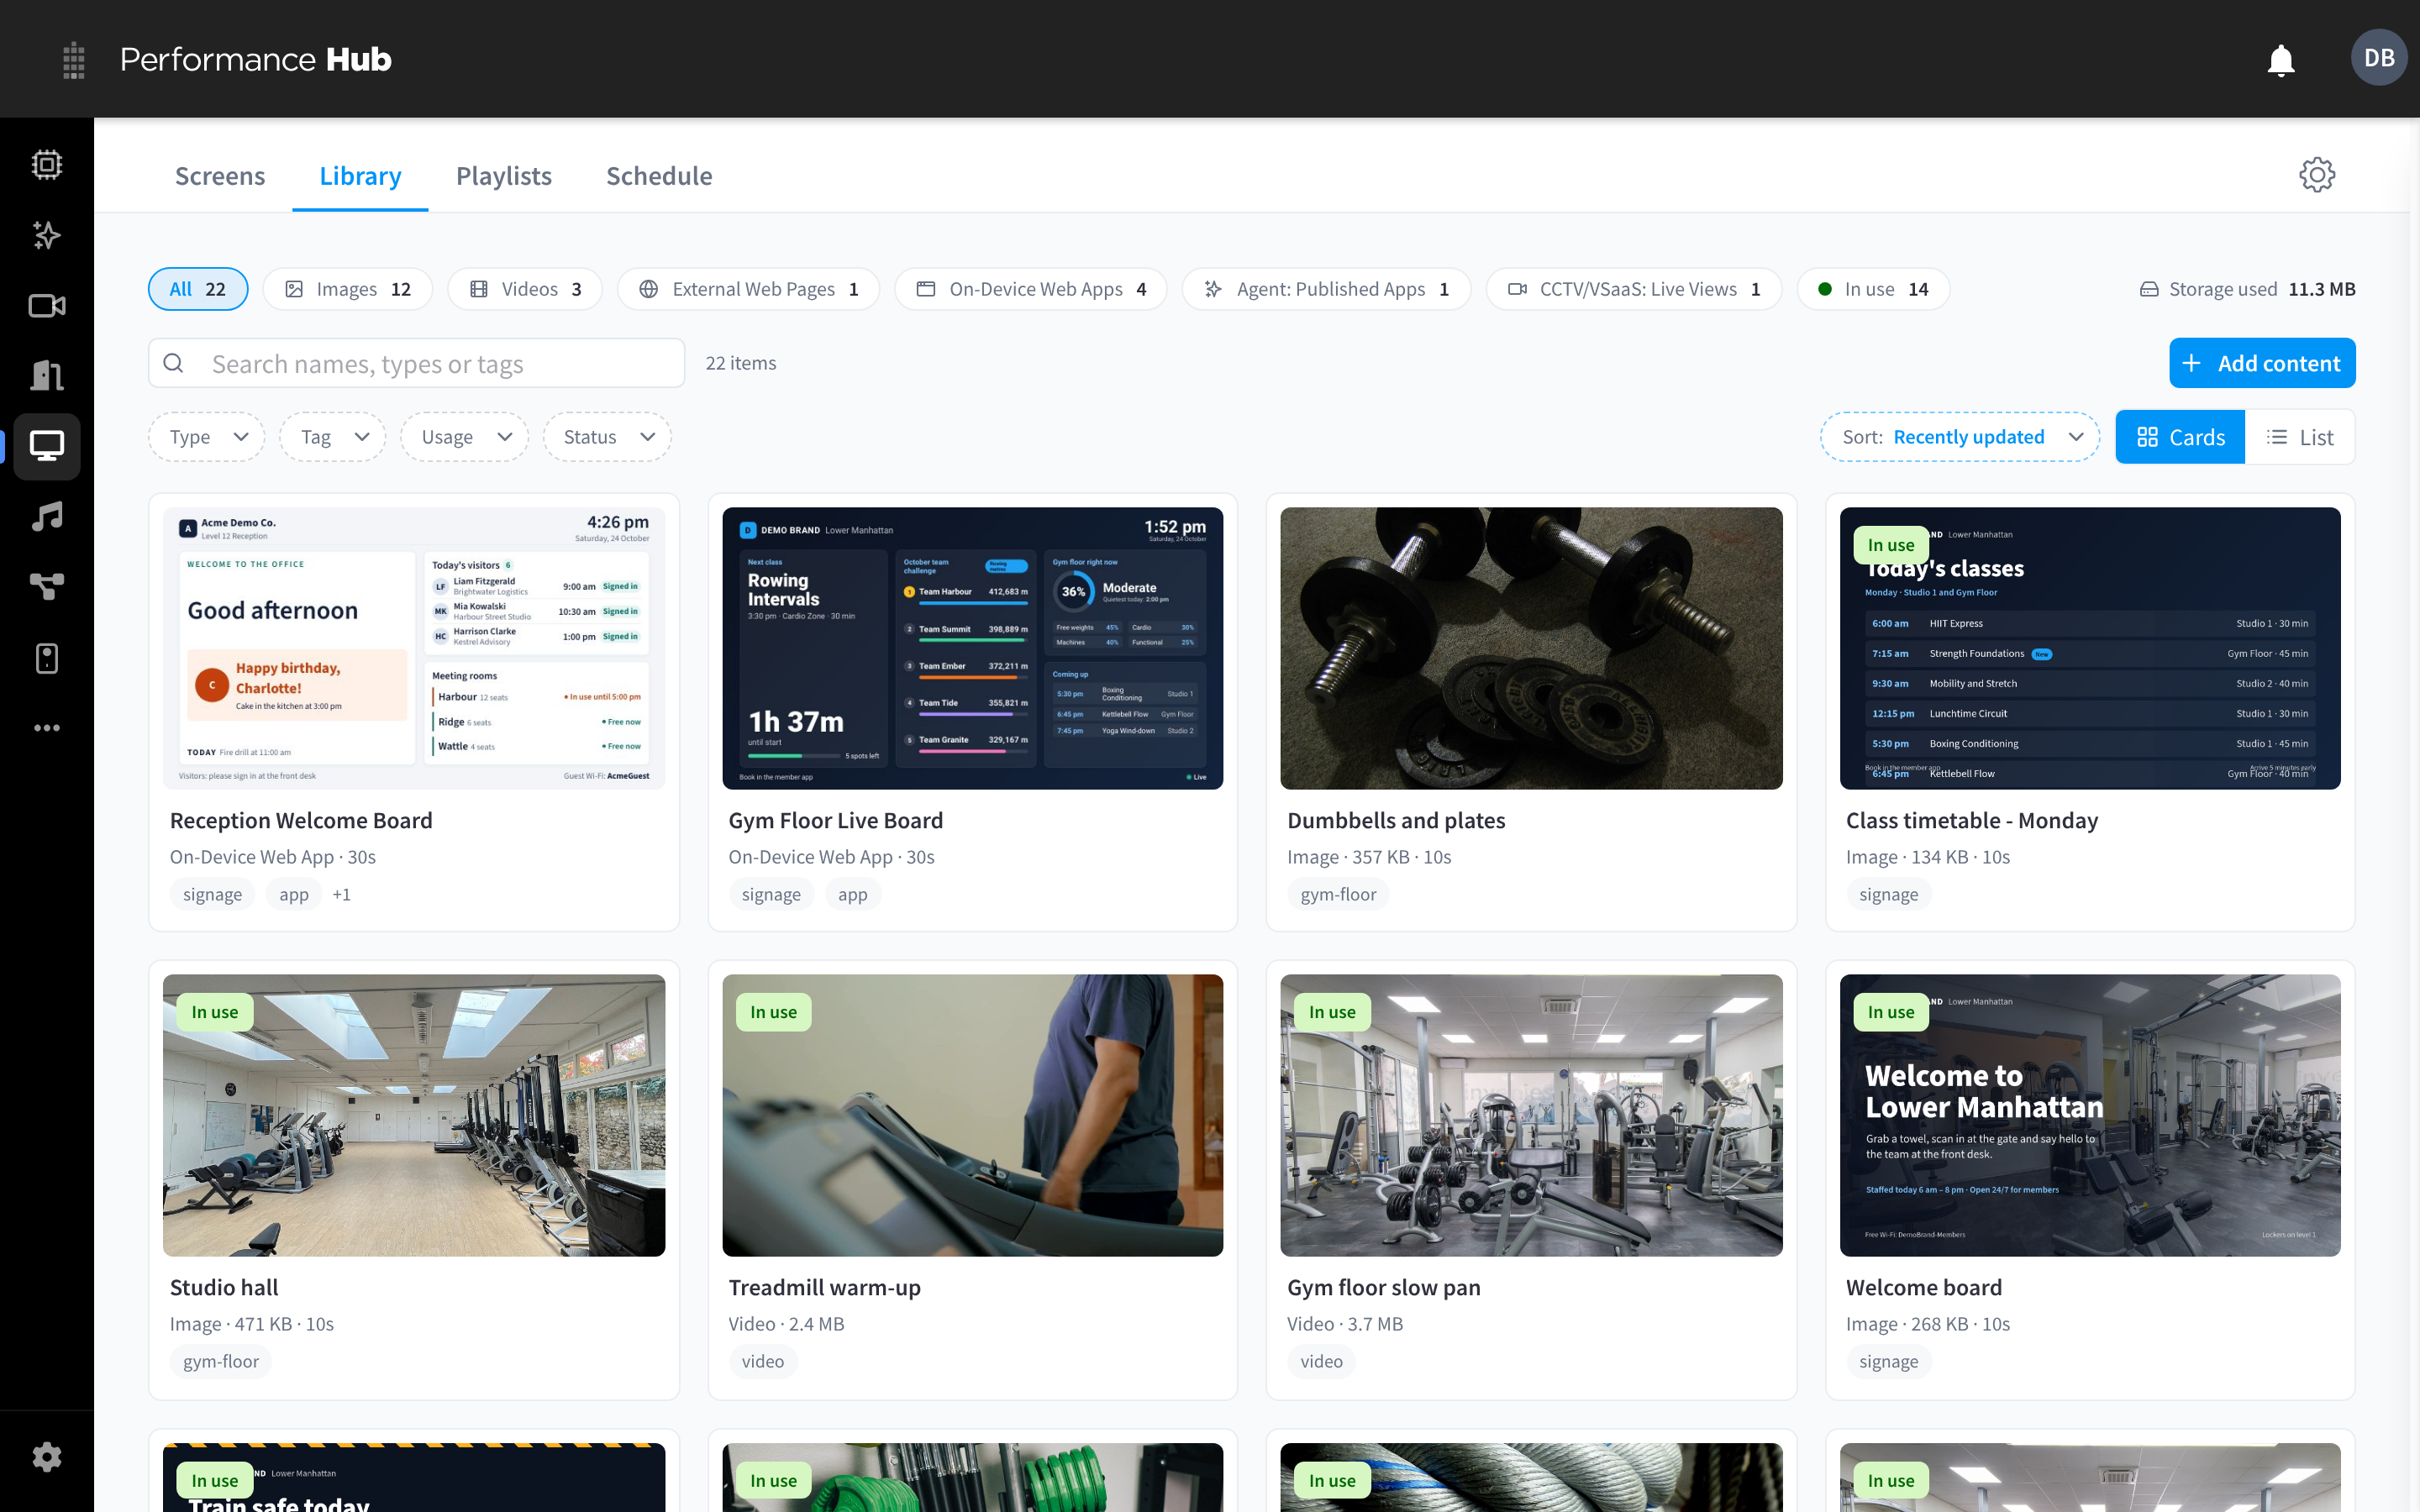Open the door/building sidebar icon
Image resolution: width=2420 pixels, height=1512 pixels.
tap(47, 376)
